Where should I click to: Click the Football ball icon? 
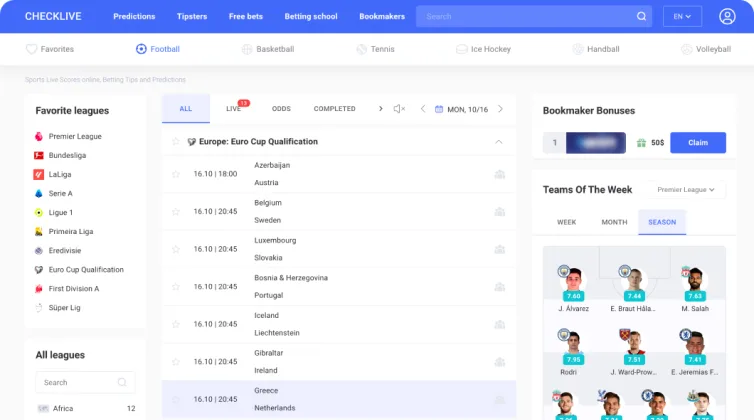point(141,49)
